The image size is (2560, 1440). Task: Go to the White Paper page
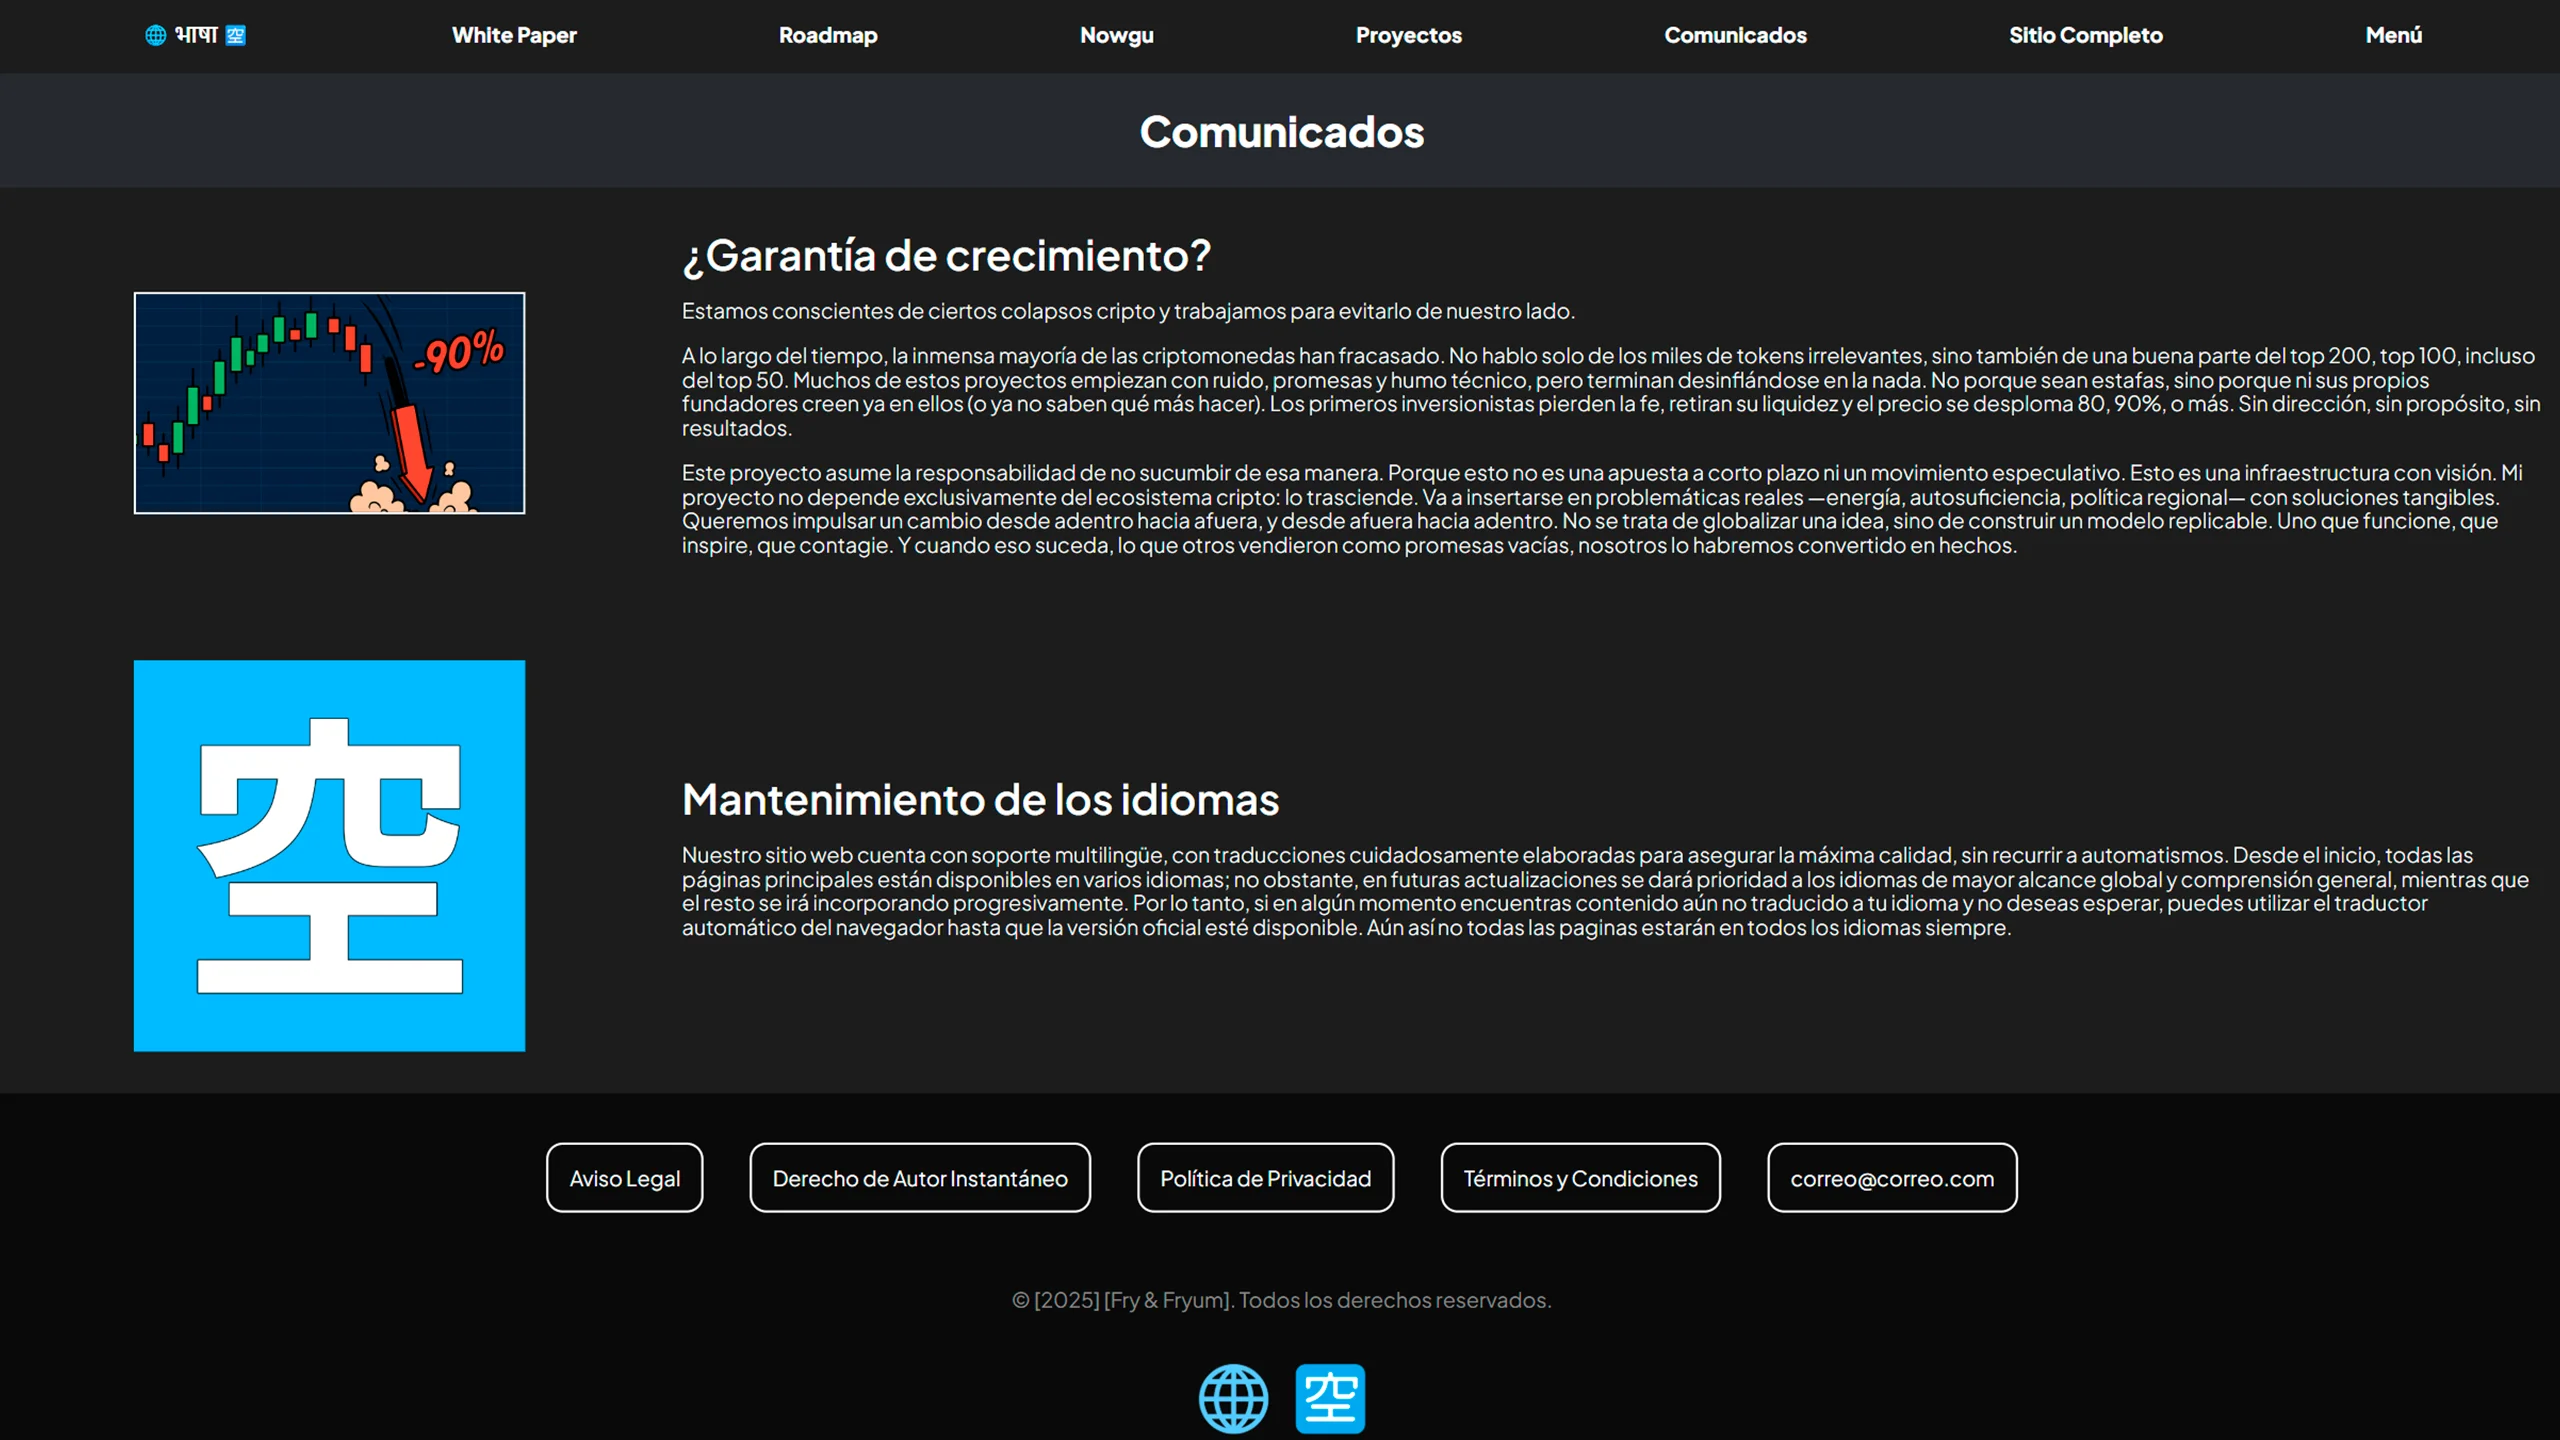514,36
